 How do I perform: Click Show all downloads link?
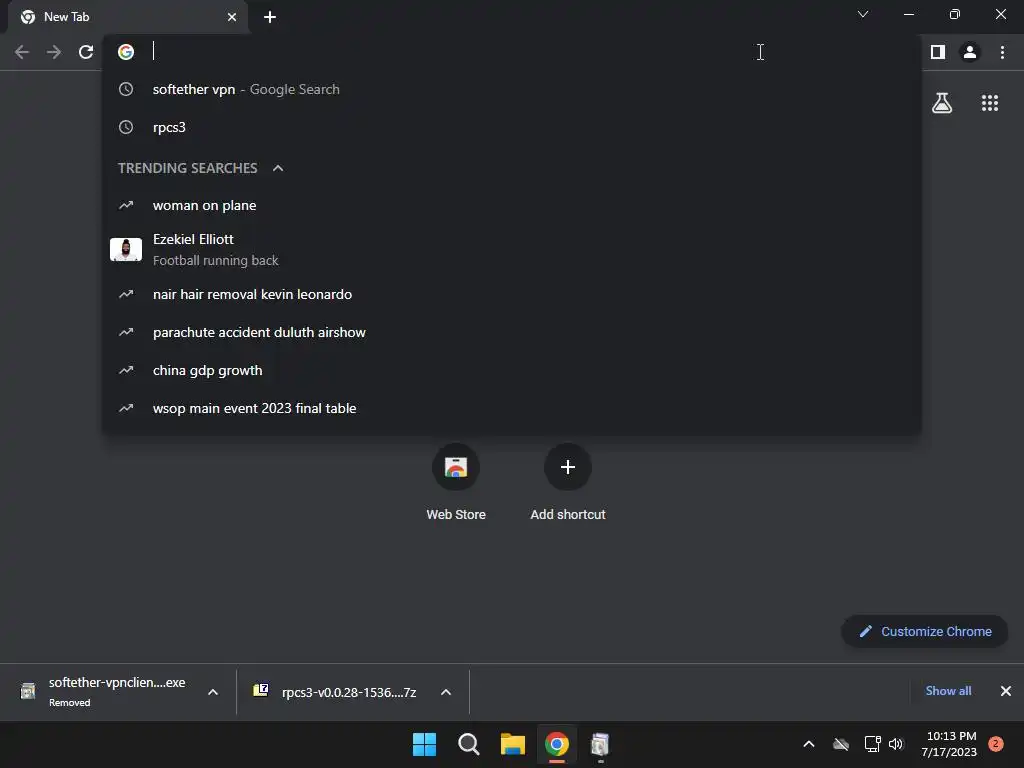pos(948,691)
